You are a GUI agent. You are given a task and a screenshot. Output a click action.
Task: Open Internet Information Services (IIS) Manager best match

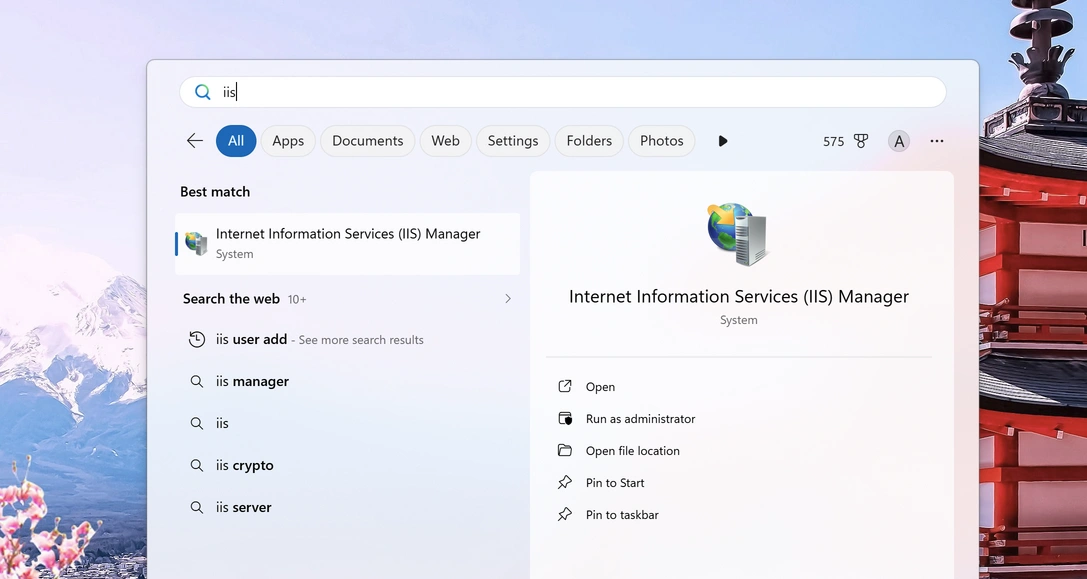(347, 243)
